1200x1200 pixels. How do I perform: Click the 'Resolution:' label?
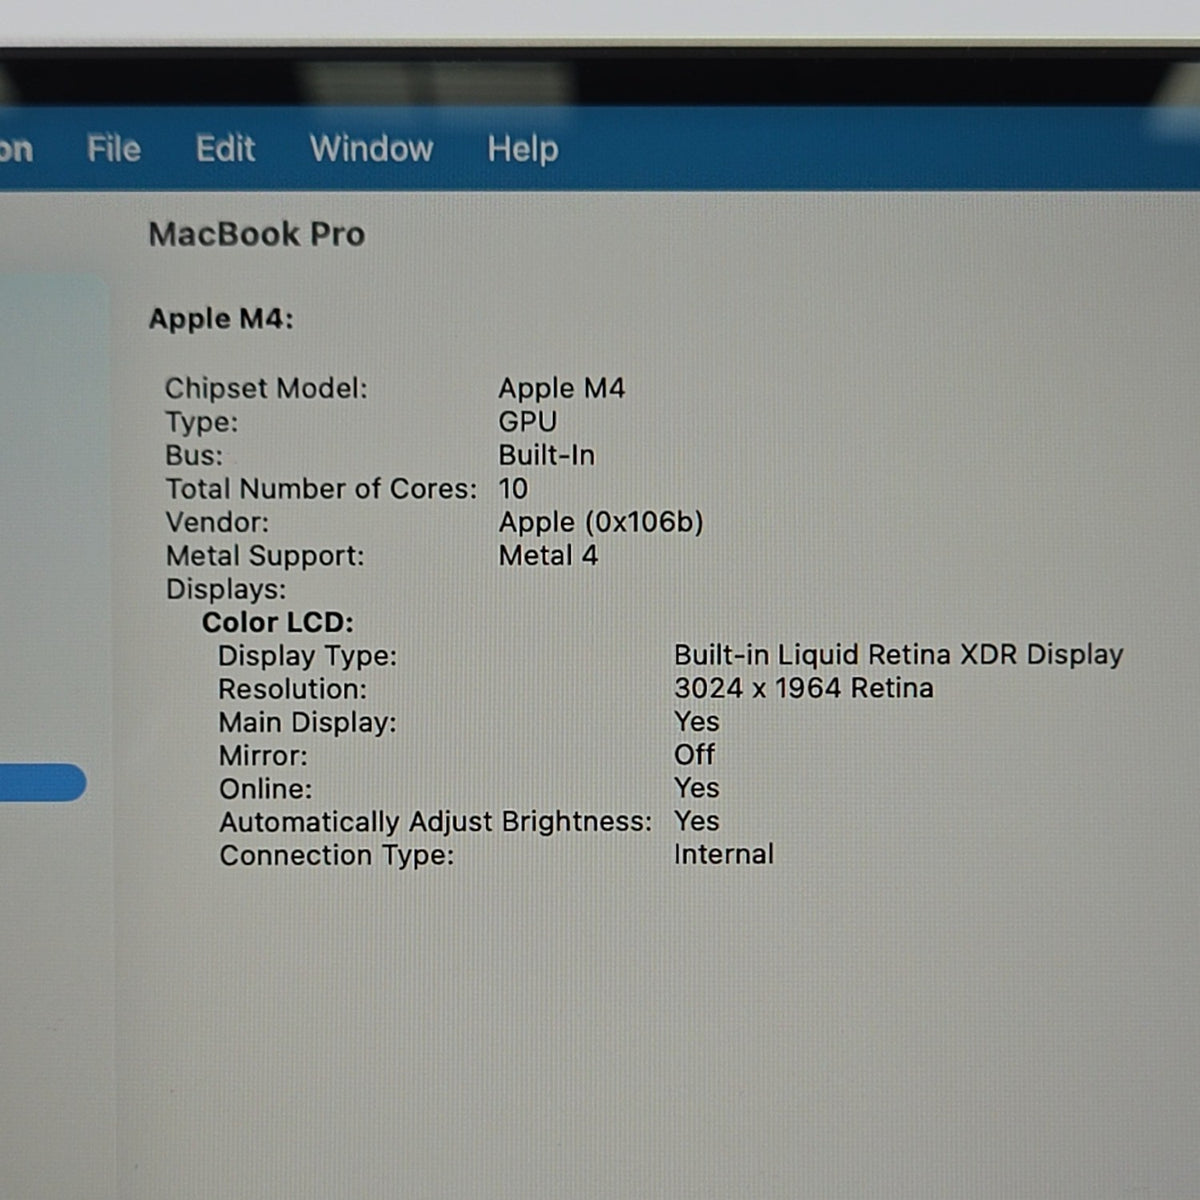click(293, 689)
